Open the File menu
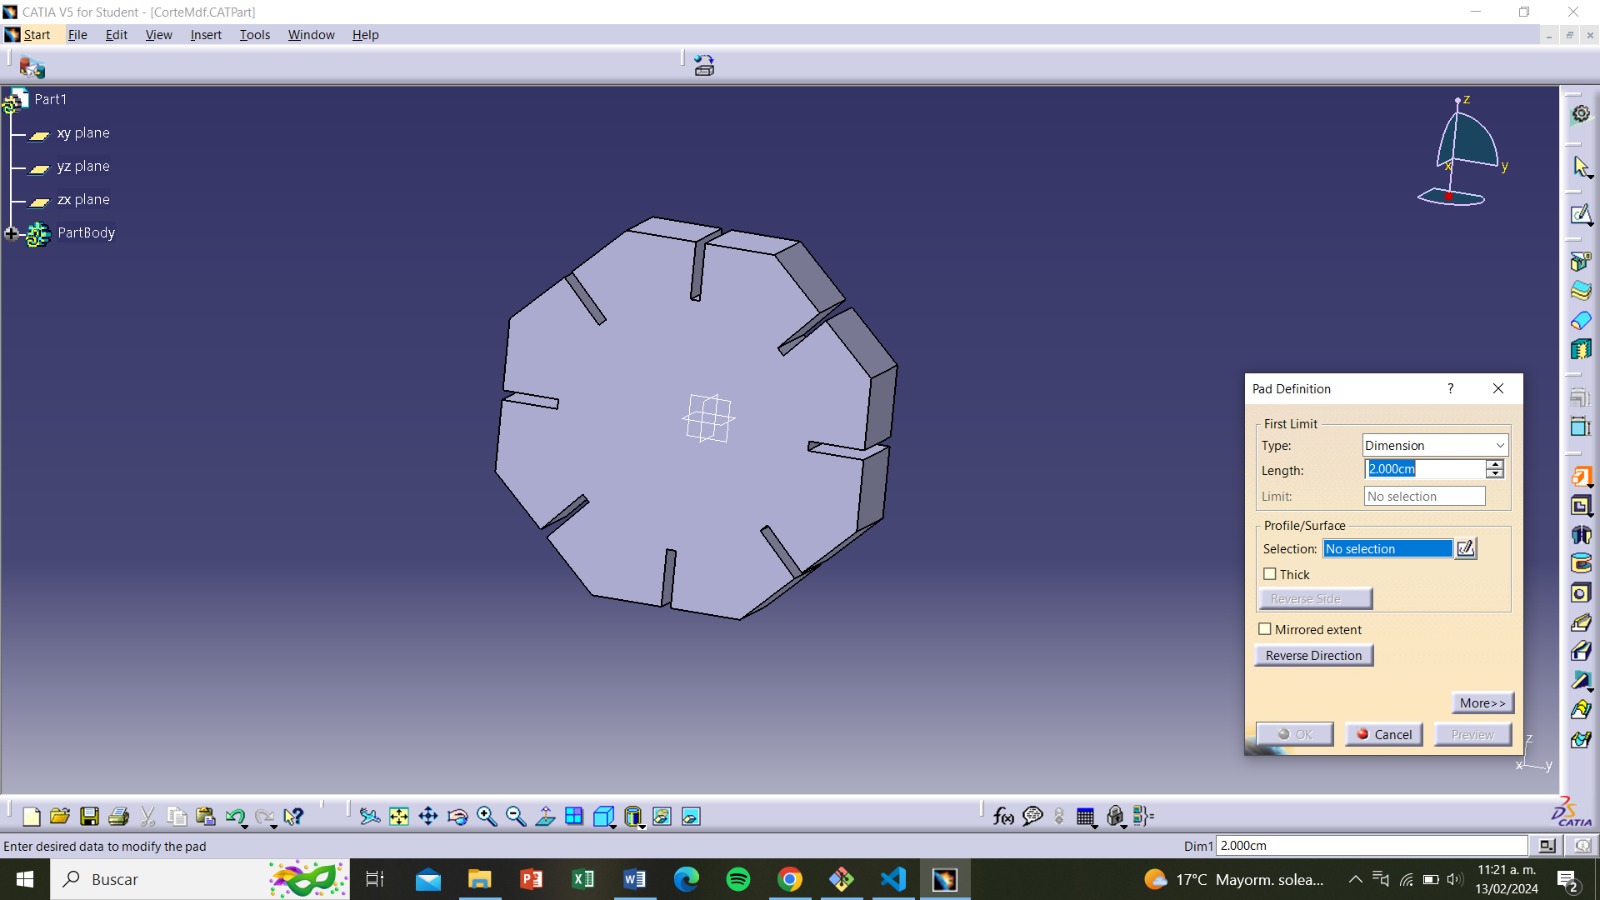 (x=77, y=35)
